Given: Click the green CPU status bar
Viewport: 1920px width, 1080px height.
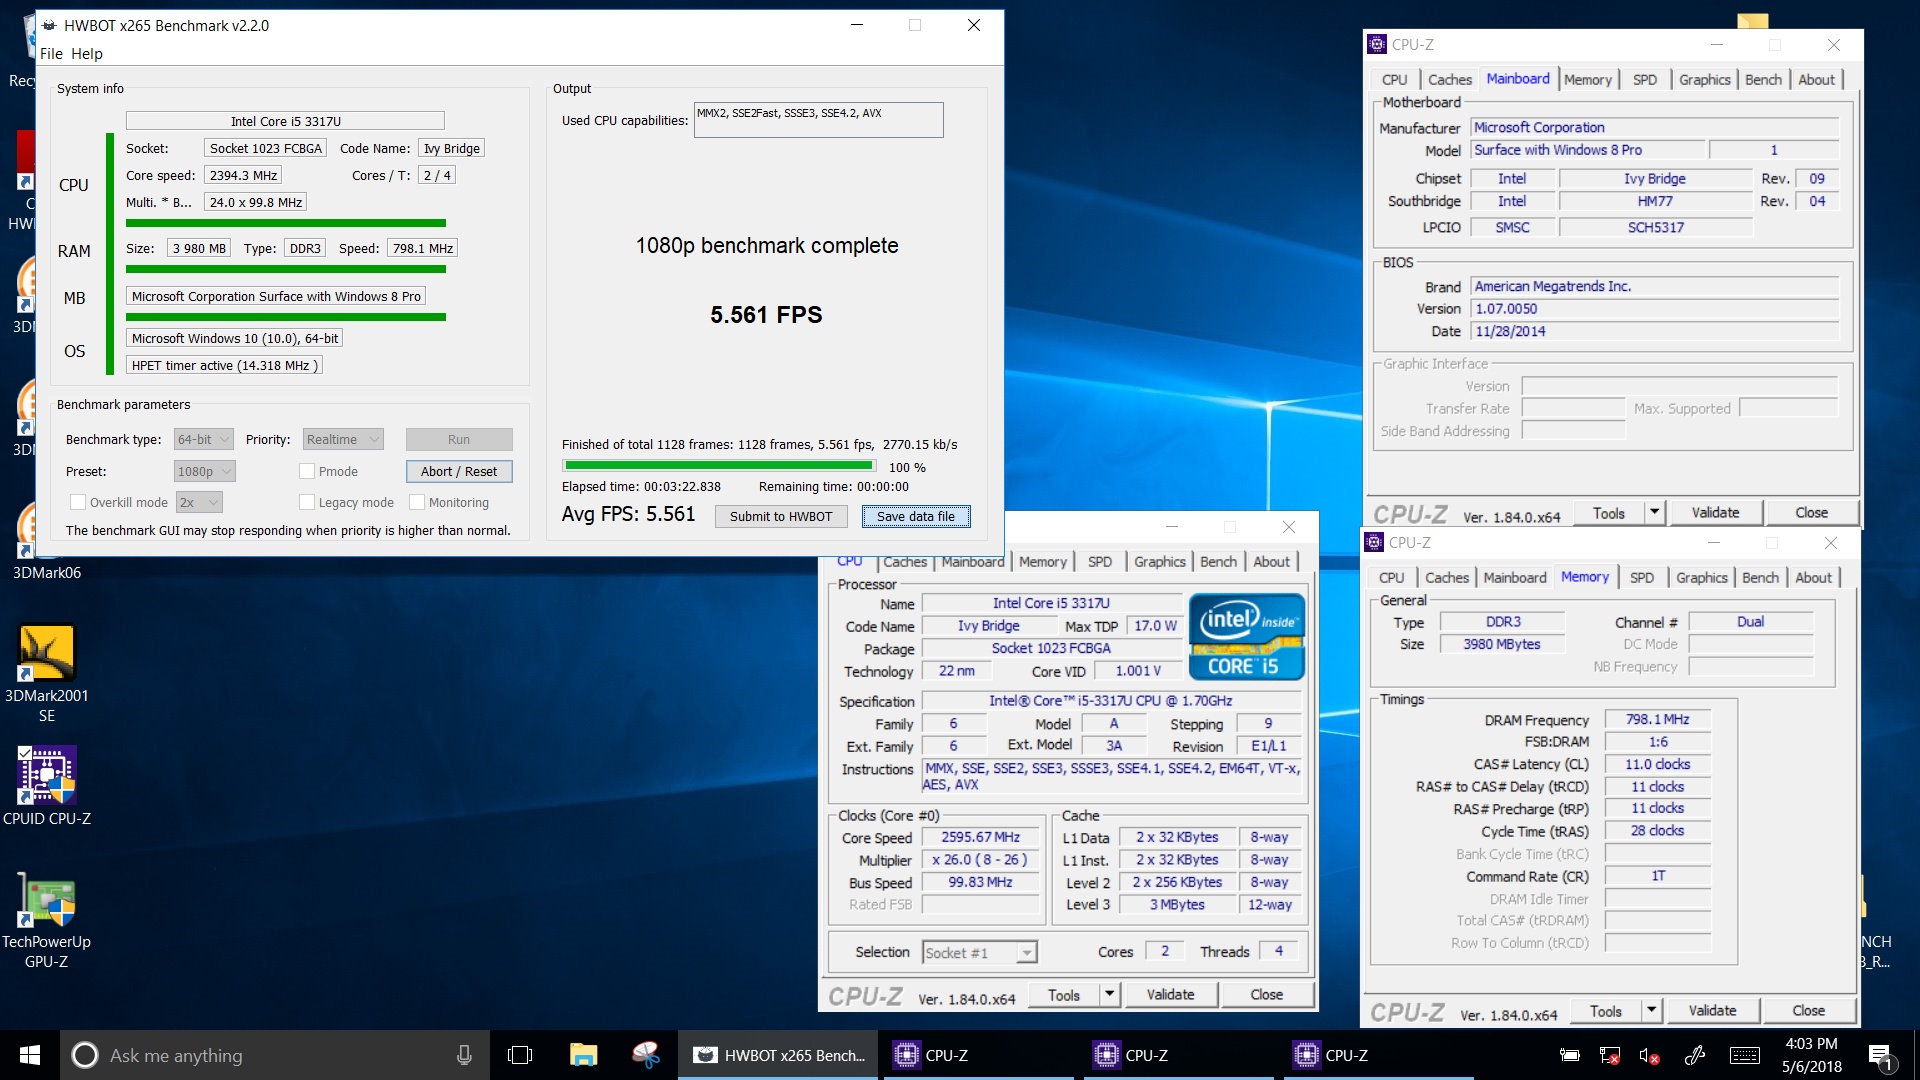Looking at the screenshot, I should [286, 223].
